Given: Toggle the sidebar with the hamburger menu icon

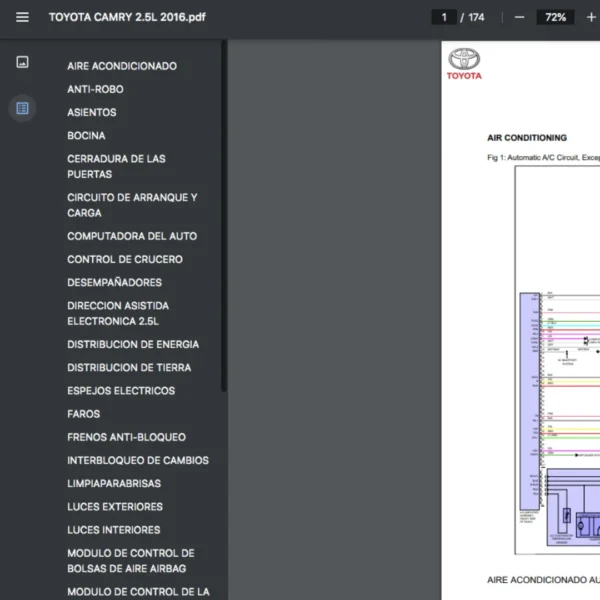Looking at the screenshot, I should pyautogui.click(x=22, y=17).
